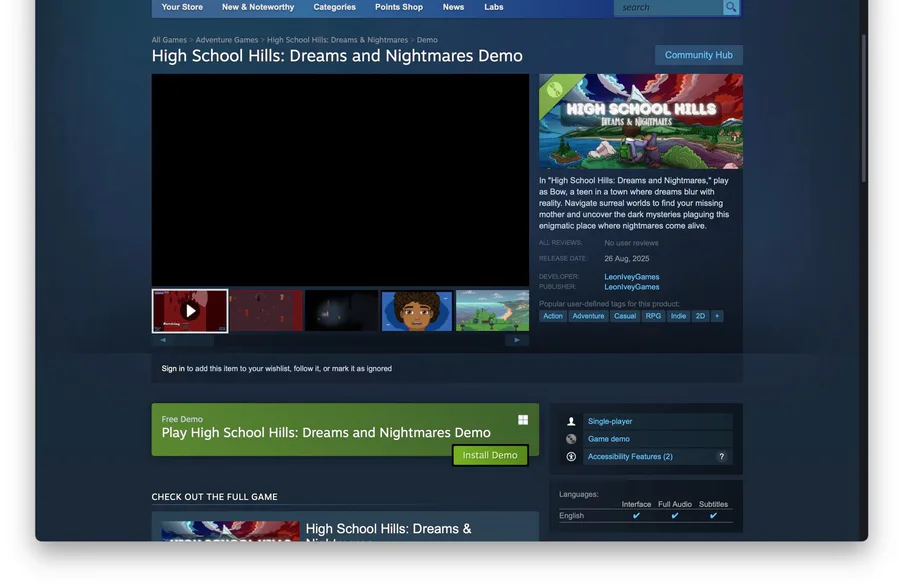This screenshot has width=900, height=588.
Task: View the green landscape screenshot thumbnail
Action: [492, 311]
